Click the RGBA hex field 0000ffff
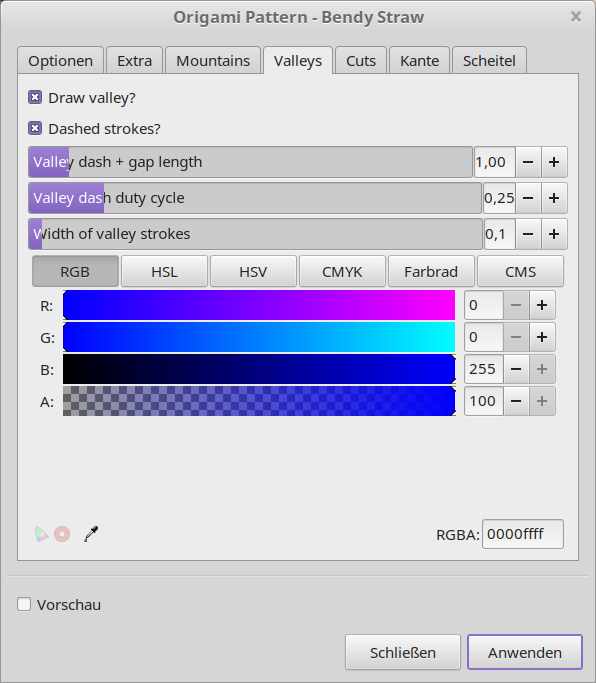The image size is (596, 683). point(523,534)
